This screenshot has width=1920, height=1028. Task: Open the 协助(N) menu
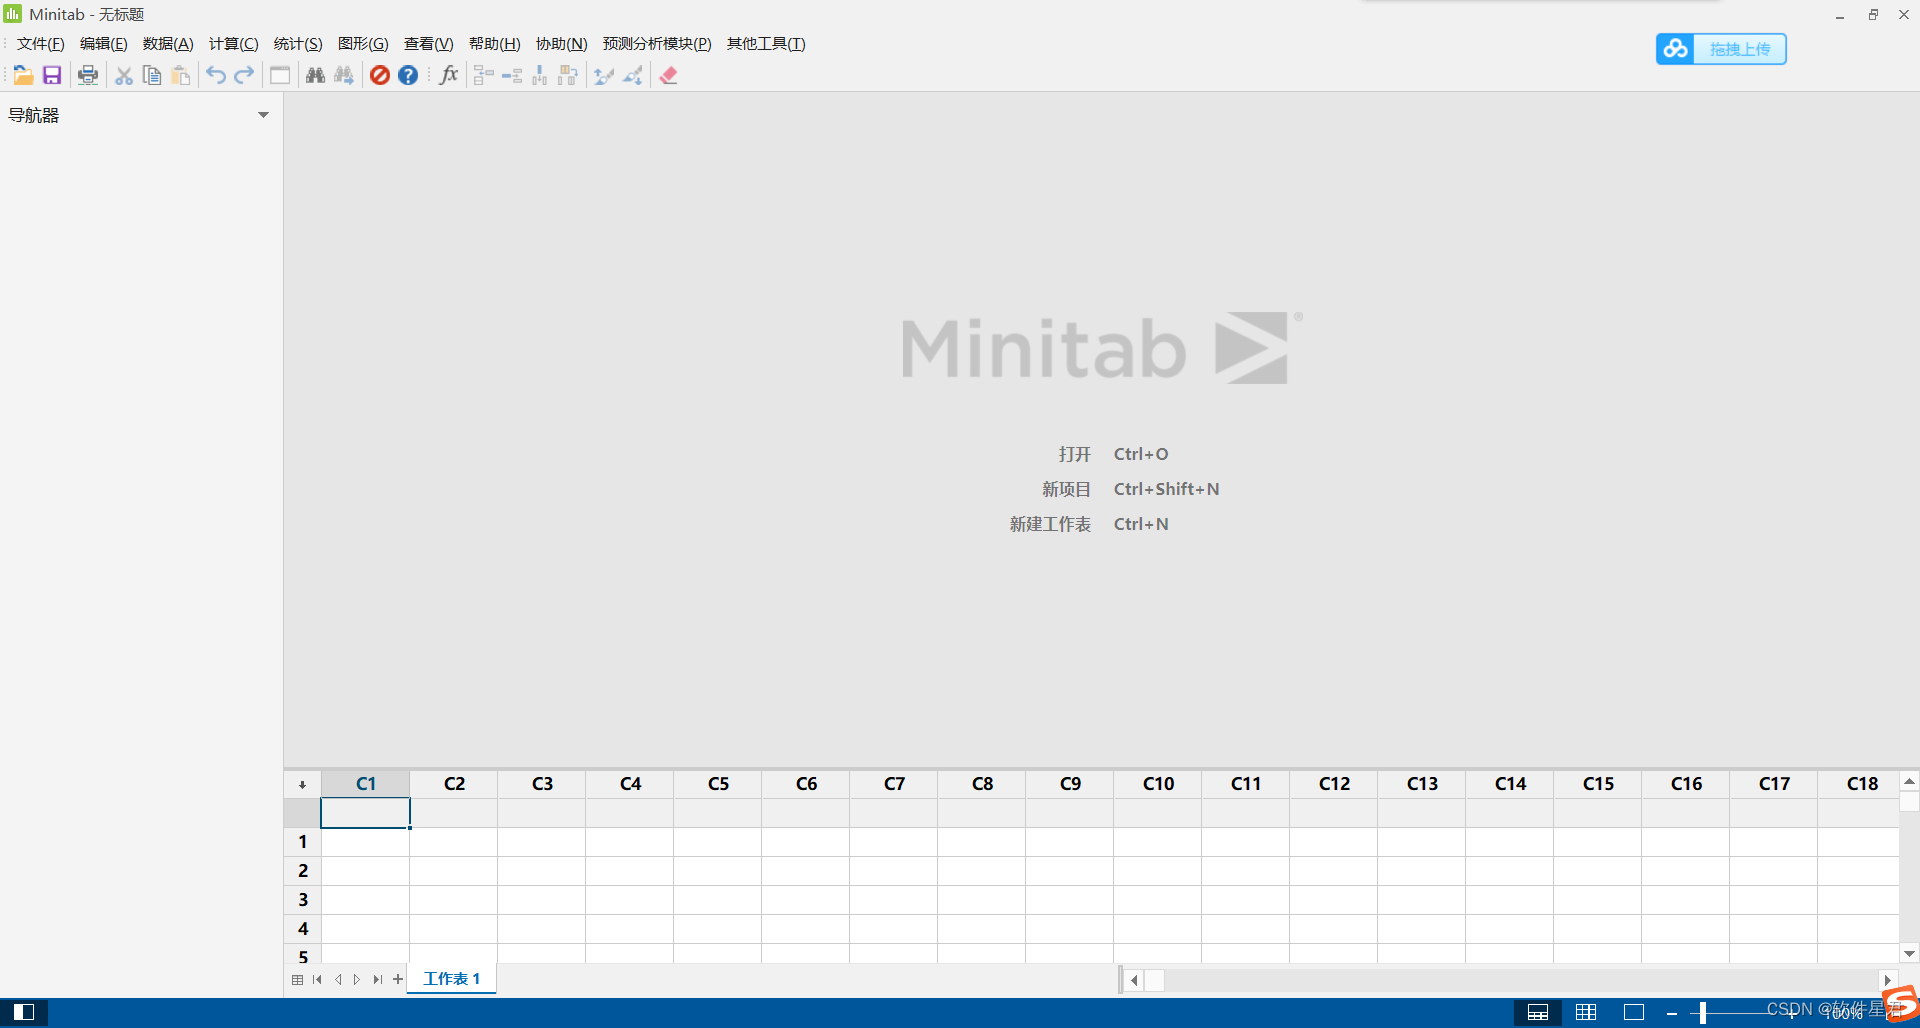point(562,44)
